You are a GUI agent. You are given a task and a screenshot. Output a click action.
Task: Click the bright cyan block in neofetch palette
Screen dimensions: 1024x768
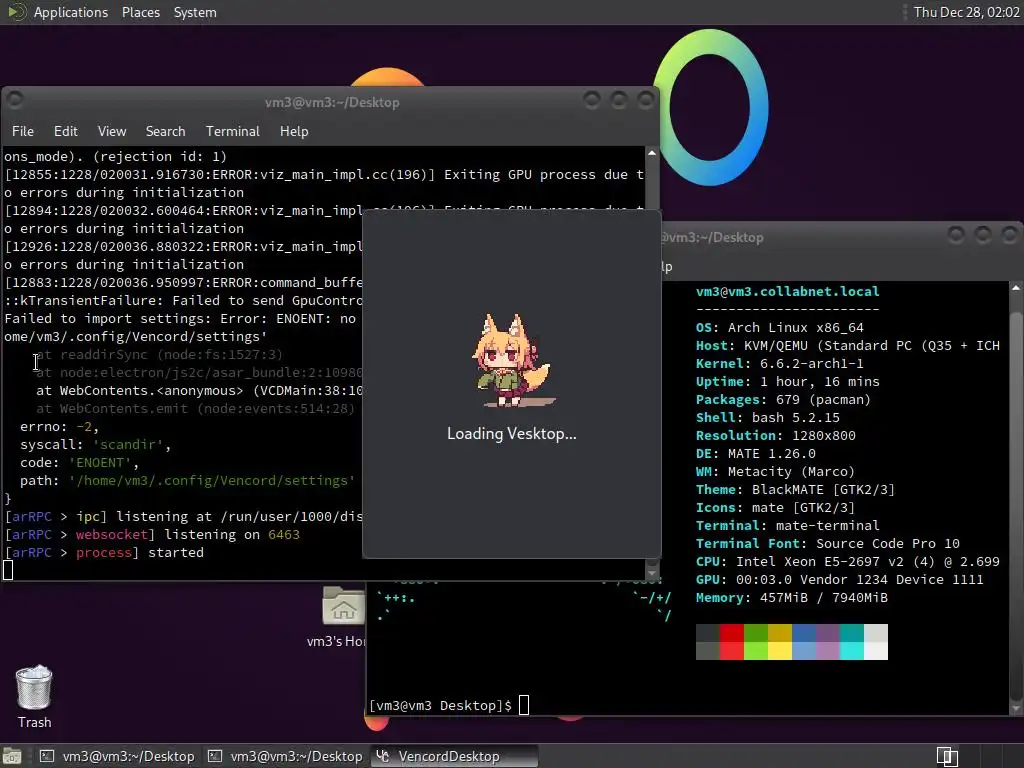852,651
